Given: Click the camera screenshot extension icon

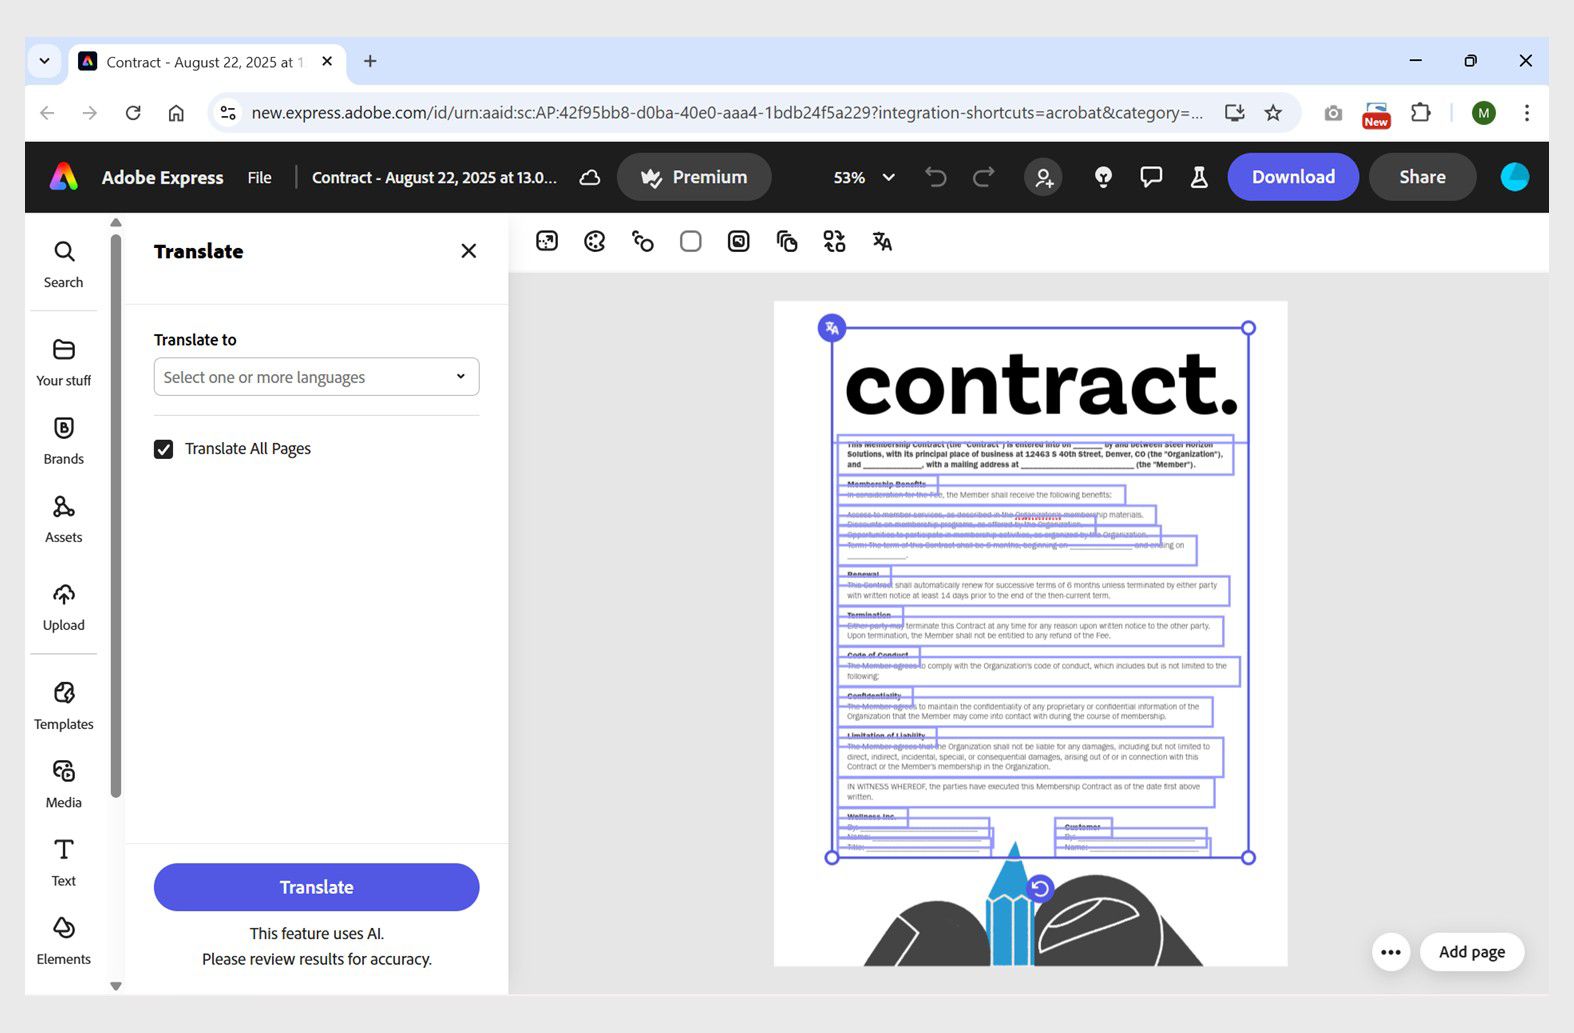Looking at the screenshot, I should (x=1333, y=113).
